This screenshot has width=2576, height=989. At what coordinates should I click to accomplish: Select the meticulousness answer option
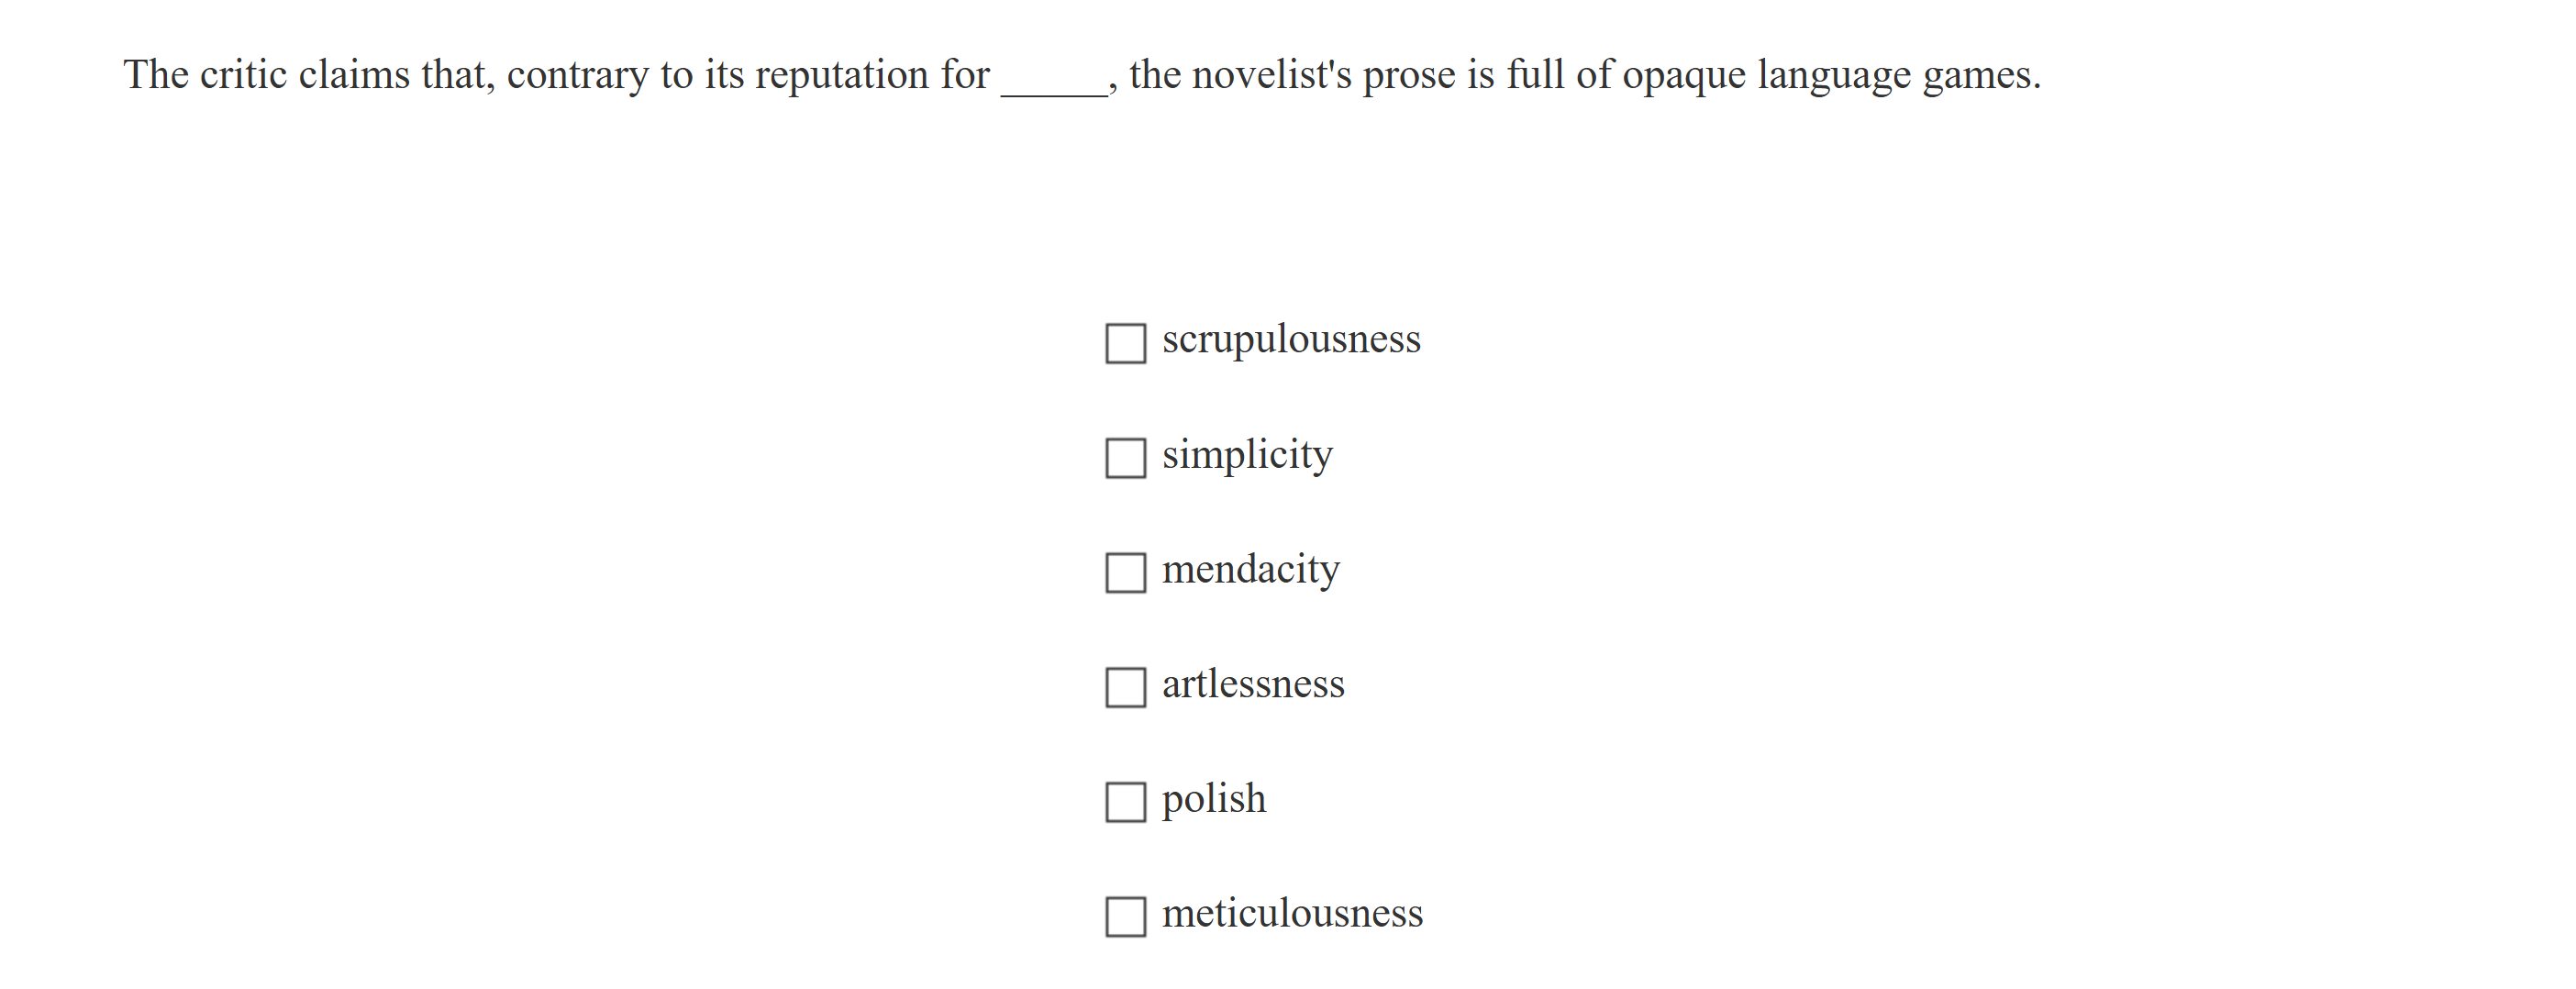point(1124,918)
